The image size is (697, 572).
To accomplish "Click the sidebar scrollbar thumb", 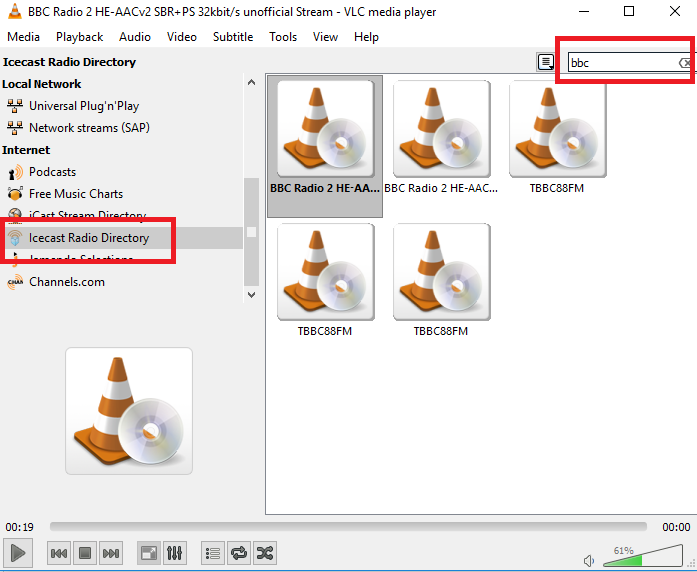I will click(x=251, y=232).
